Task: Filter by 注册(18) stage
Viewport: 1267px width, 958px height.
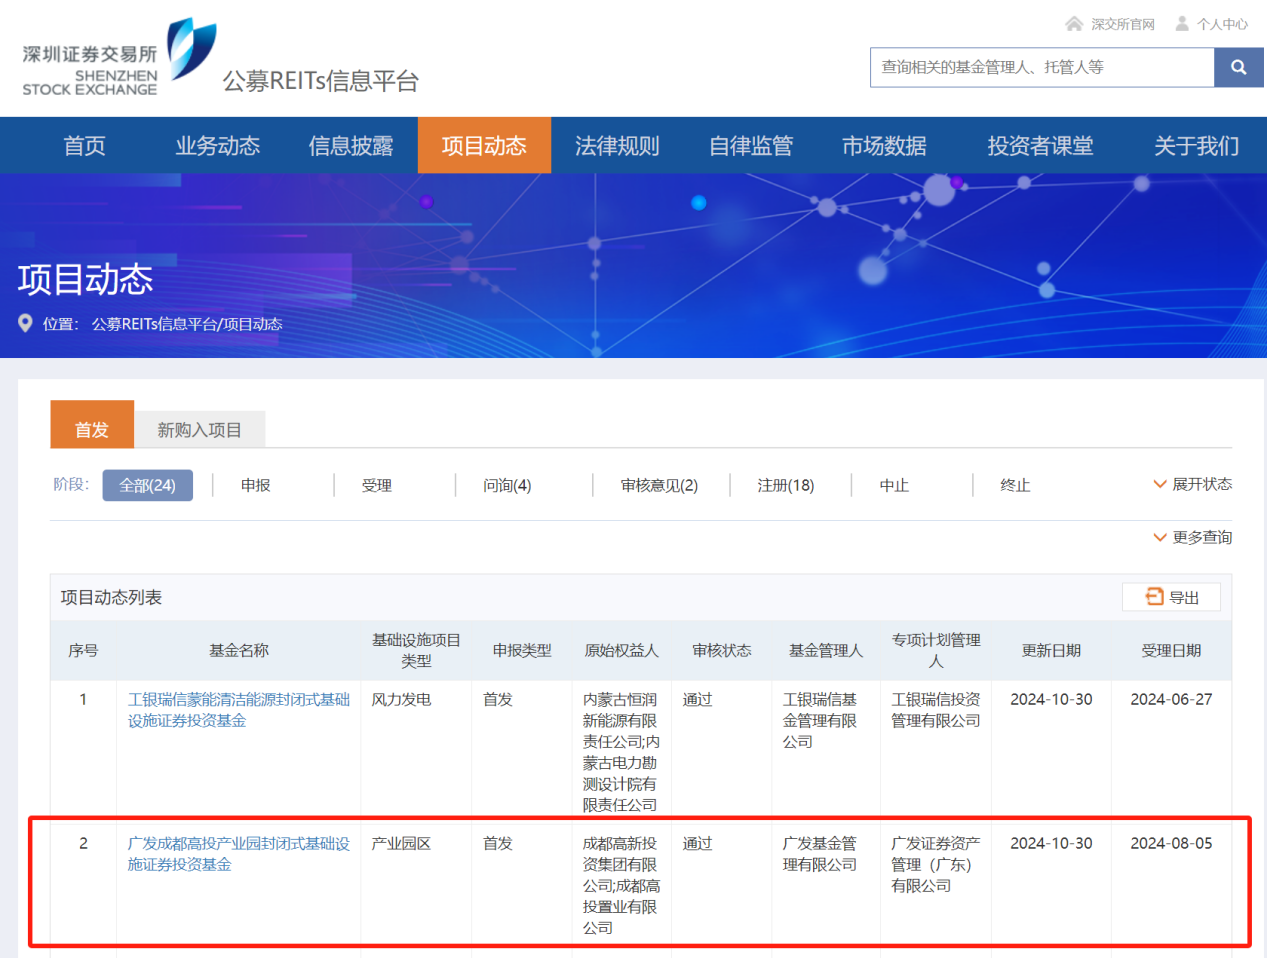Action: pos(785,485)
